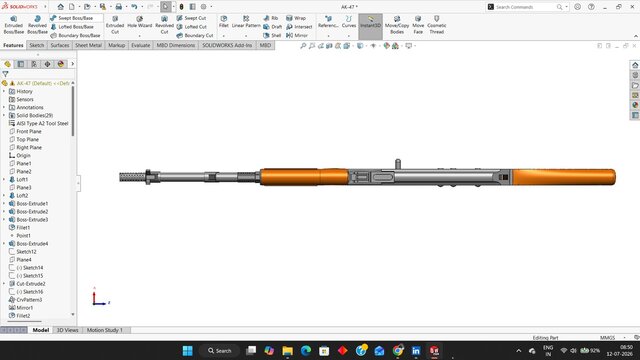Screen dimensions: 640x360
Task: Open the dropdown arrow under Hole Wizard
Action: click(x=140, y=36)
